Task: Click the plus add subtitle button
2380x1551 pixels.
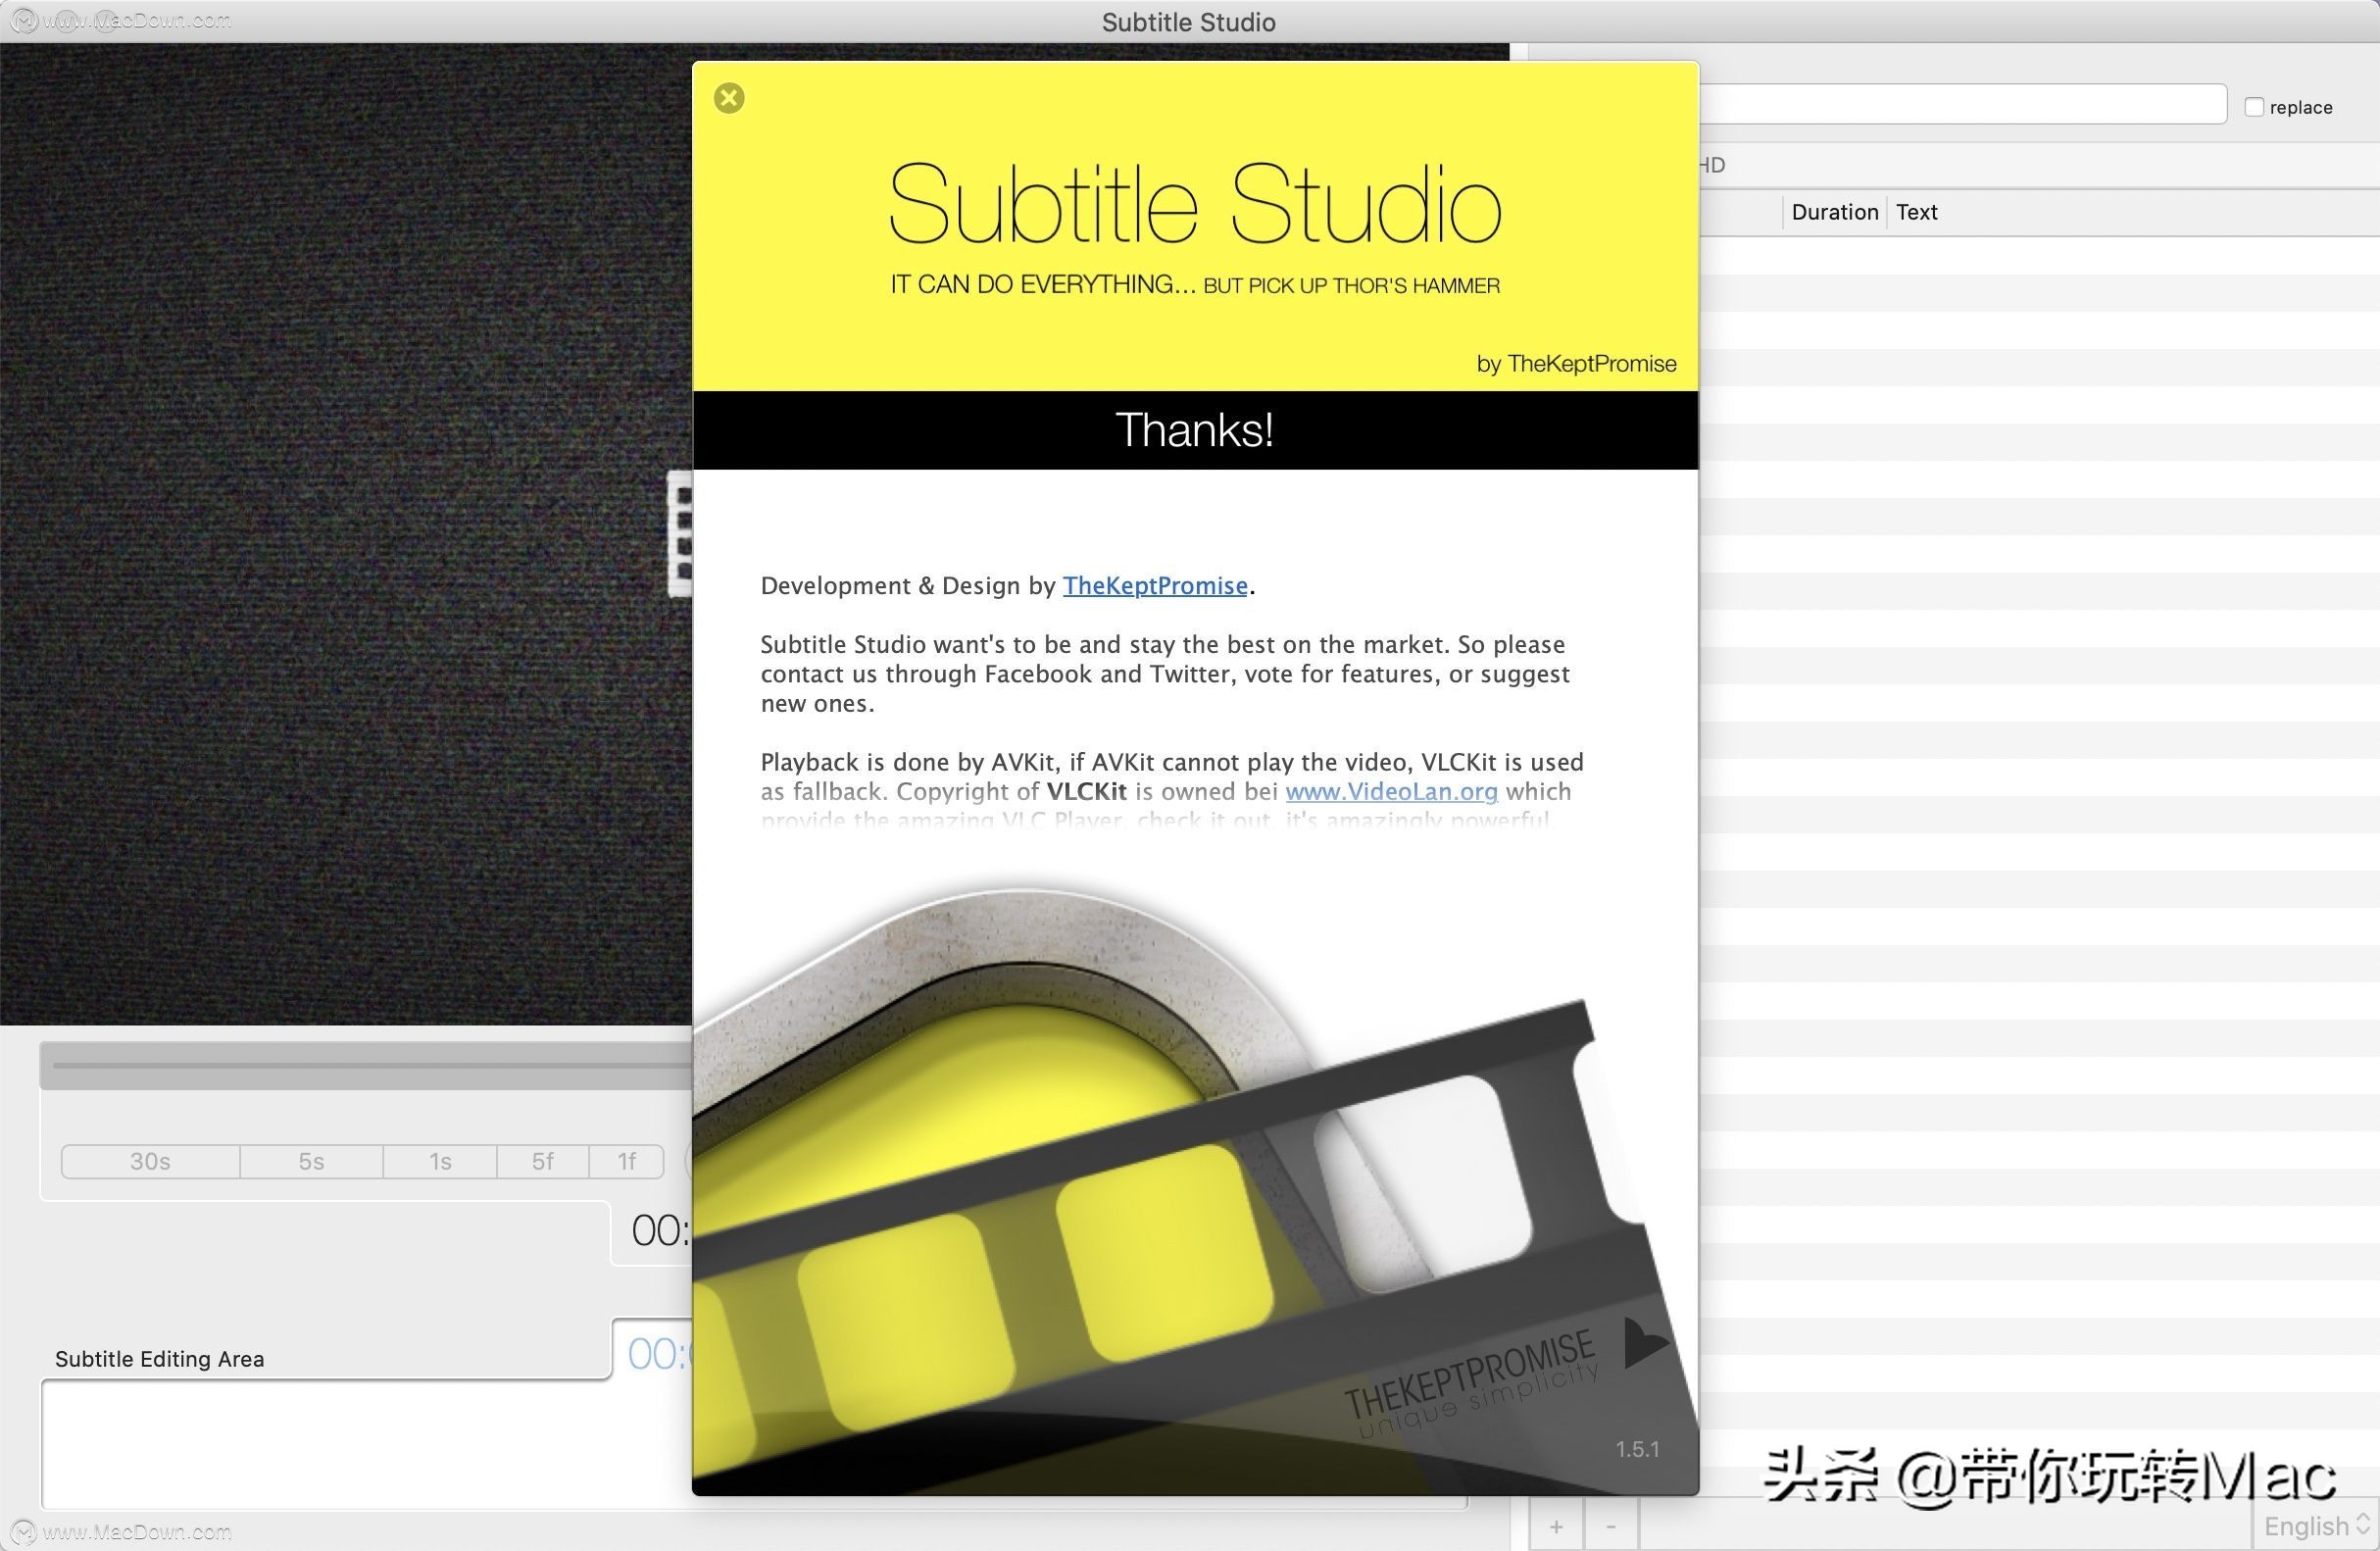Action: pyautogui.click(x=1556, y=1526)
